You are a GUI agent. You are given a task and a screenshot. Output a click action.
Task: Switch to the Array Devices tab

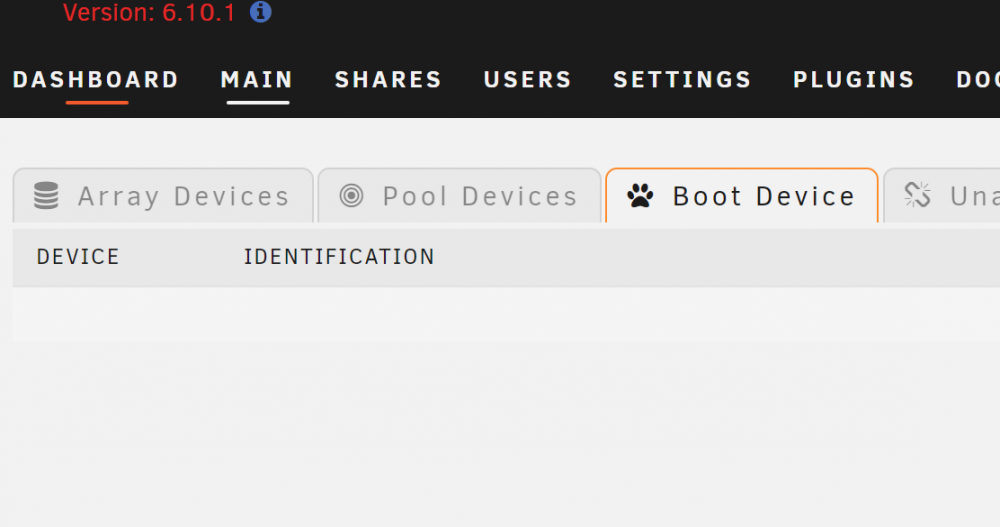click(x=163, y=196)
